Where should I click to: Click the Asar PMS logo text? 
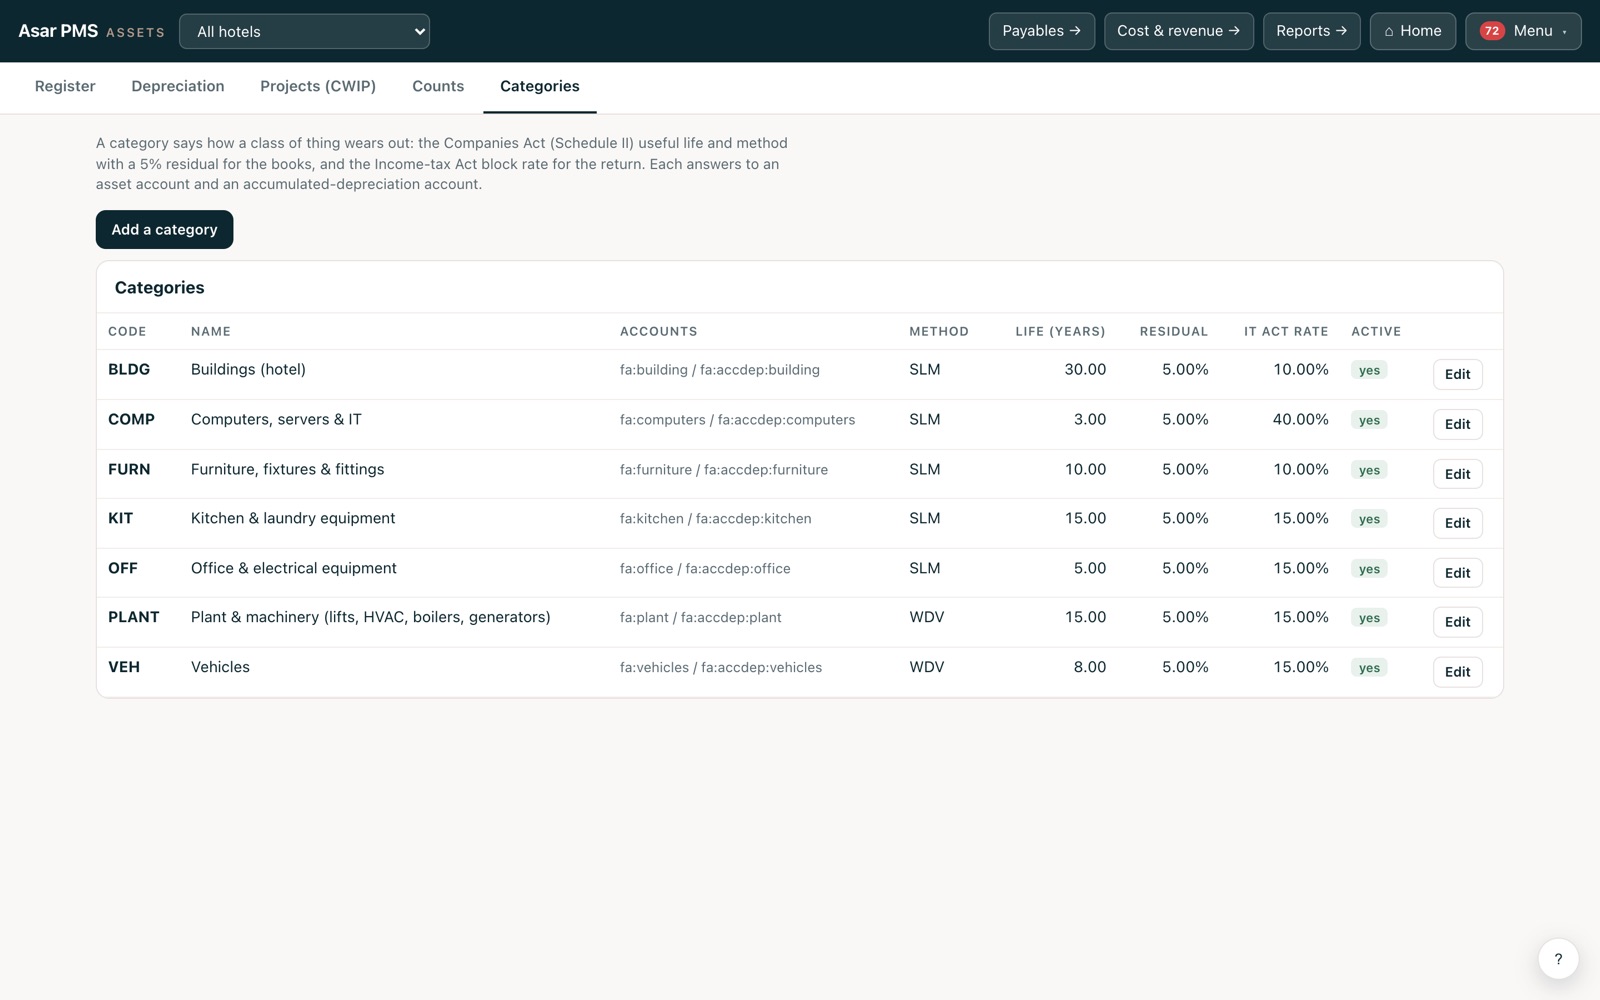pos(58,31)
